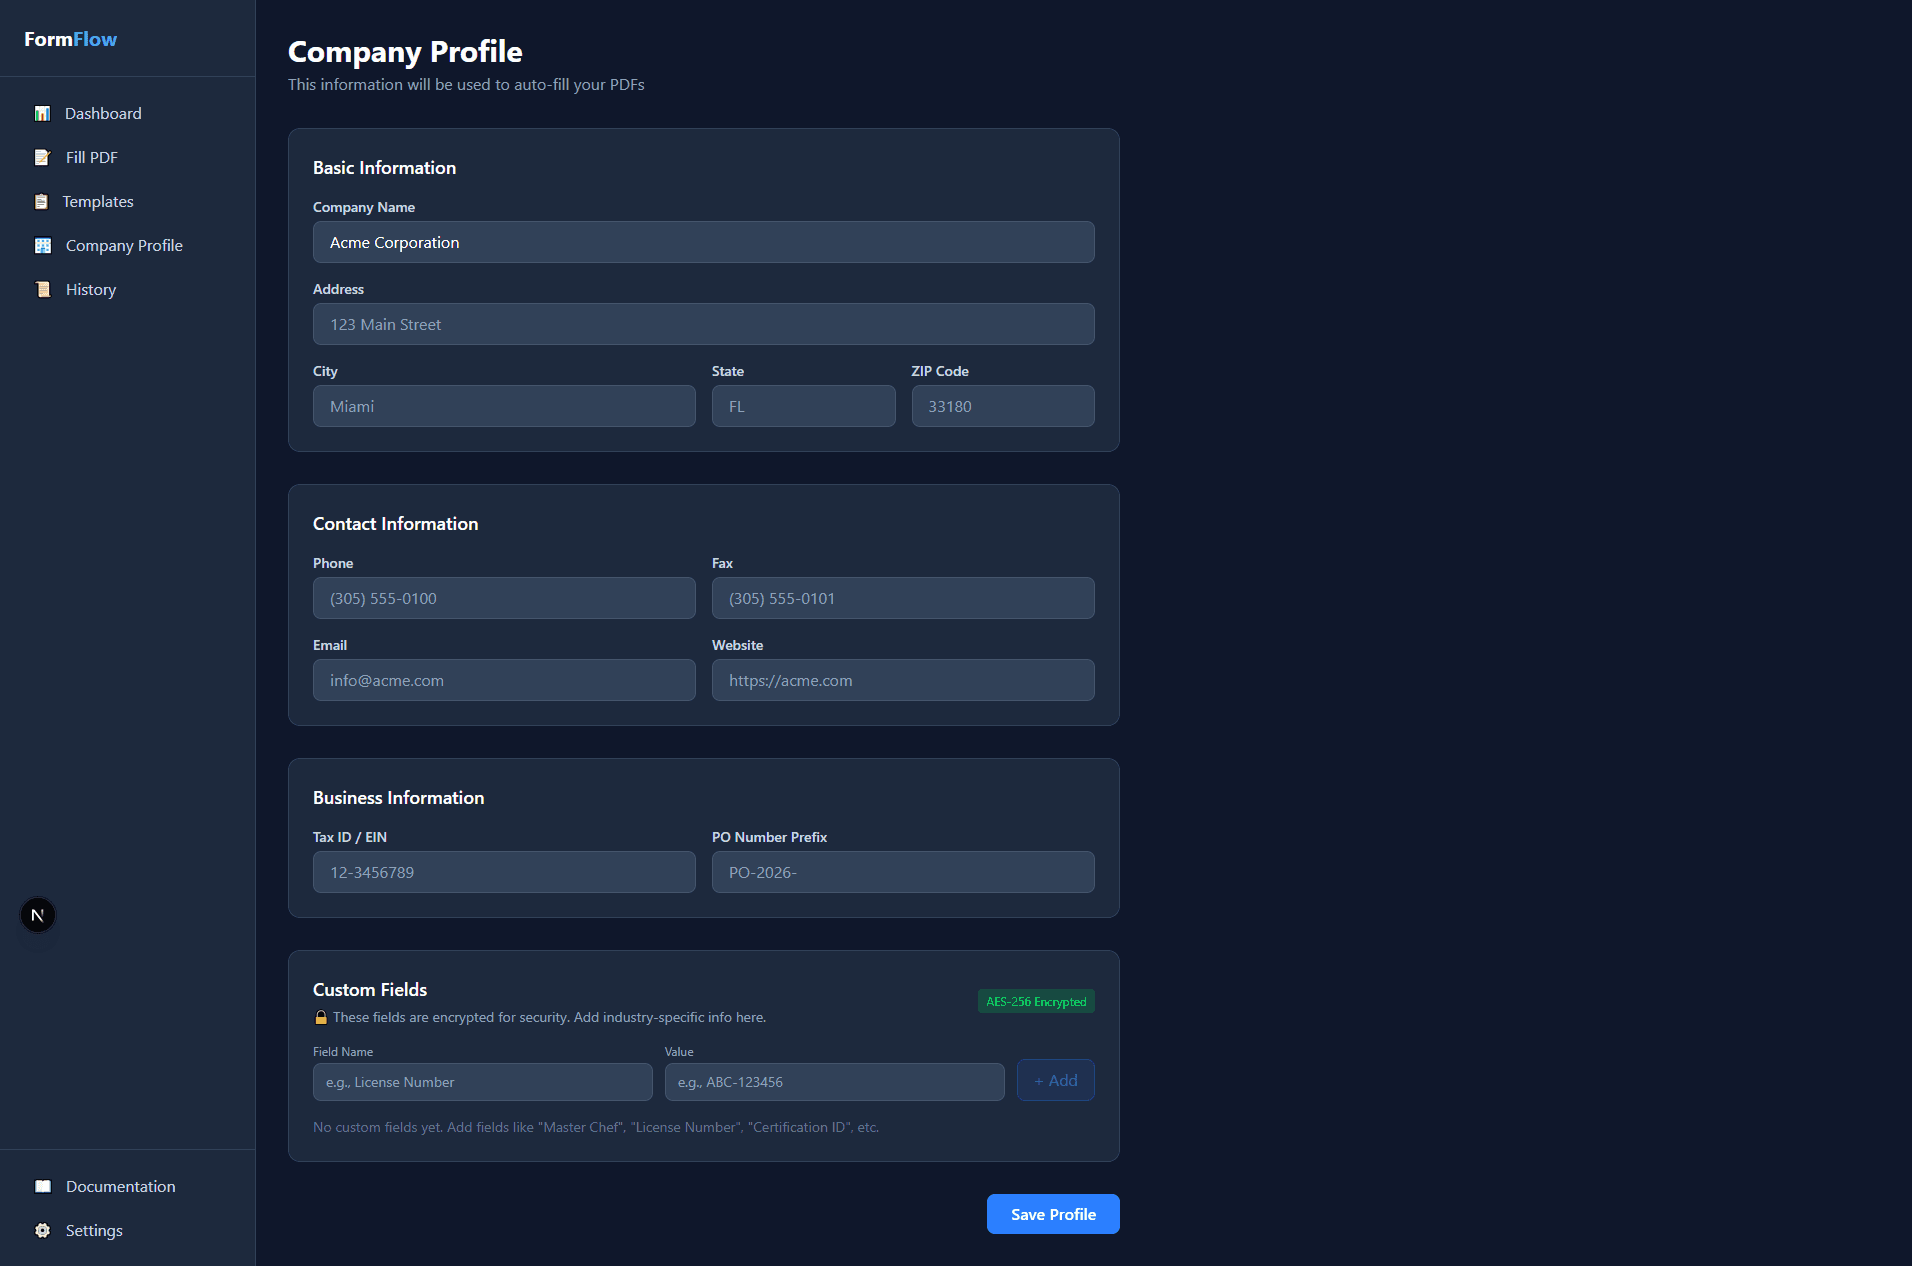Select the Dashboard icon in the sidebar

(42, 113)
